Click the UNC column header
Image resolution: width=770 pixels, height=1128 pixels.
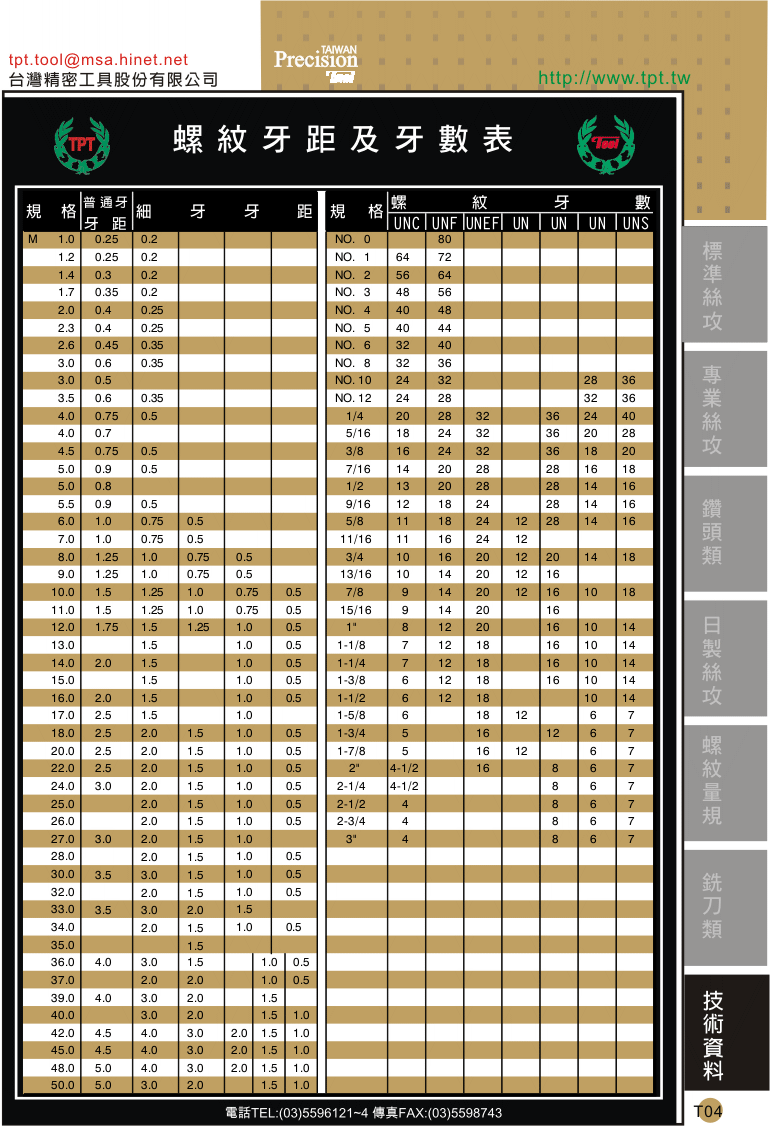407,223
